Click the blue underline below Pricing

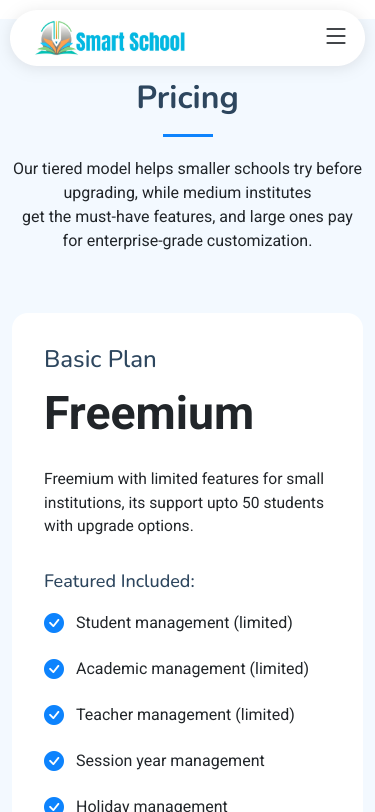click(x=188, y=135)
